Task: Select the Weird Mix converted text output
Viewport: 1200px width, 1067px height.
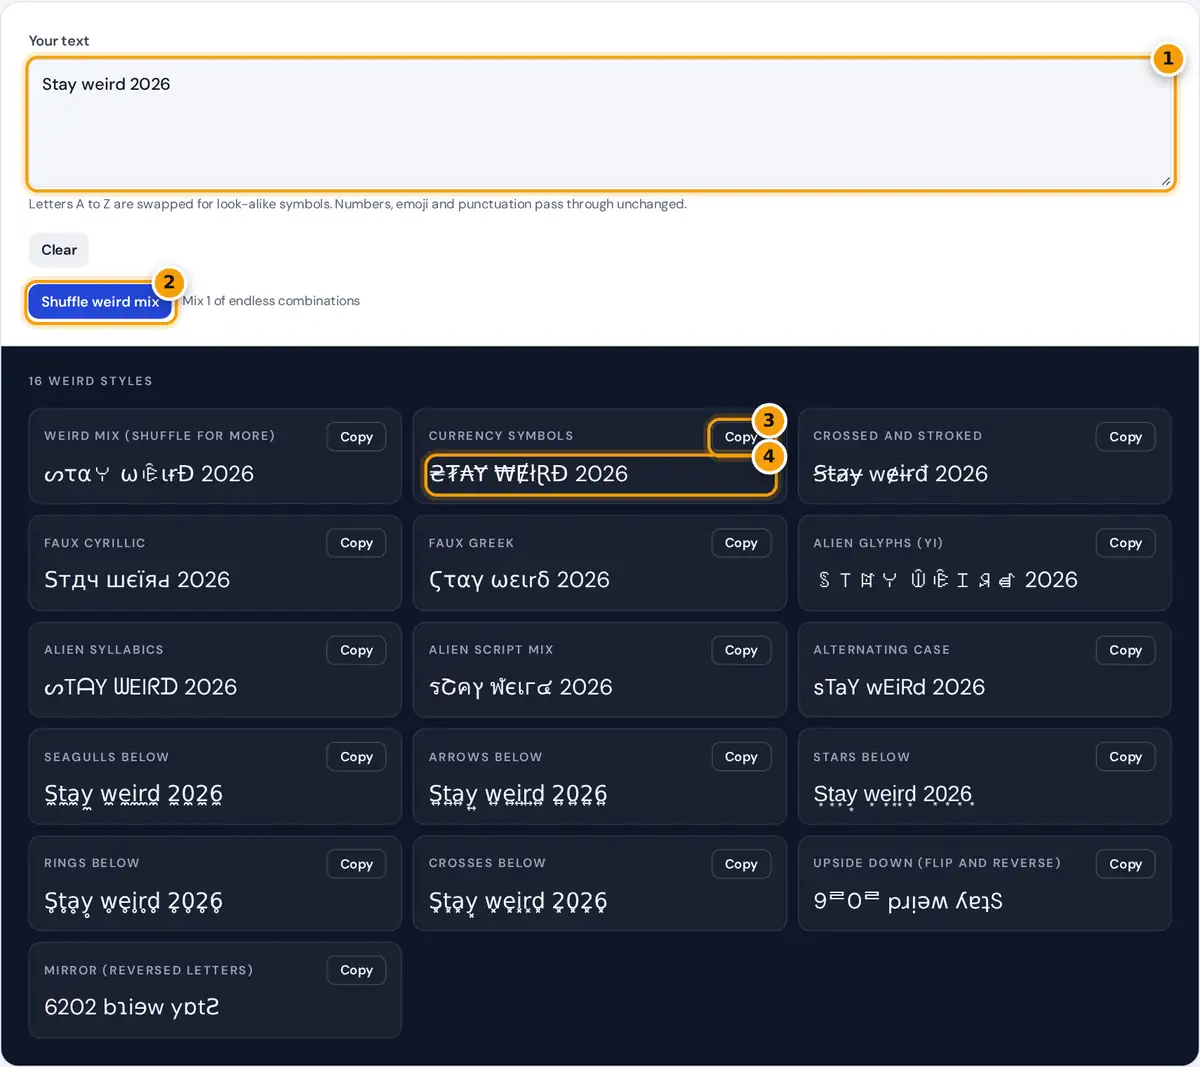Action: [x=149, y=474]
